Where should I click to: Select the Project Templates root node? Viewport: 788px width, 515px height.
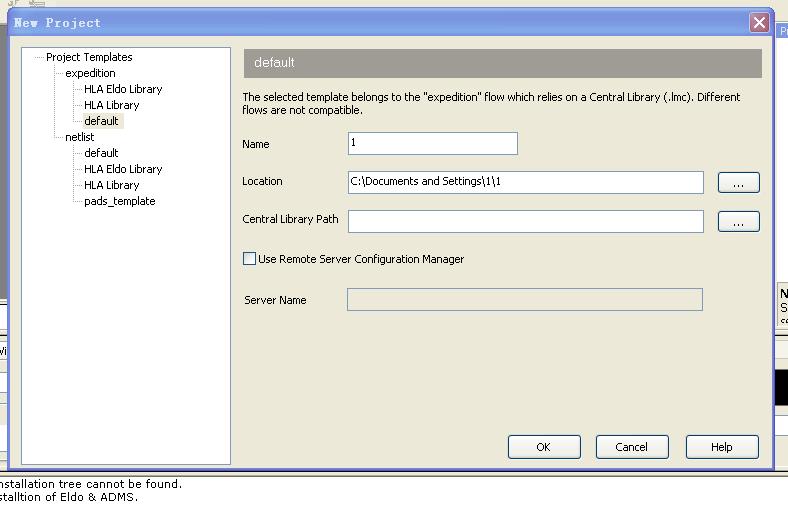click(x=89, y=57)
